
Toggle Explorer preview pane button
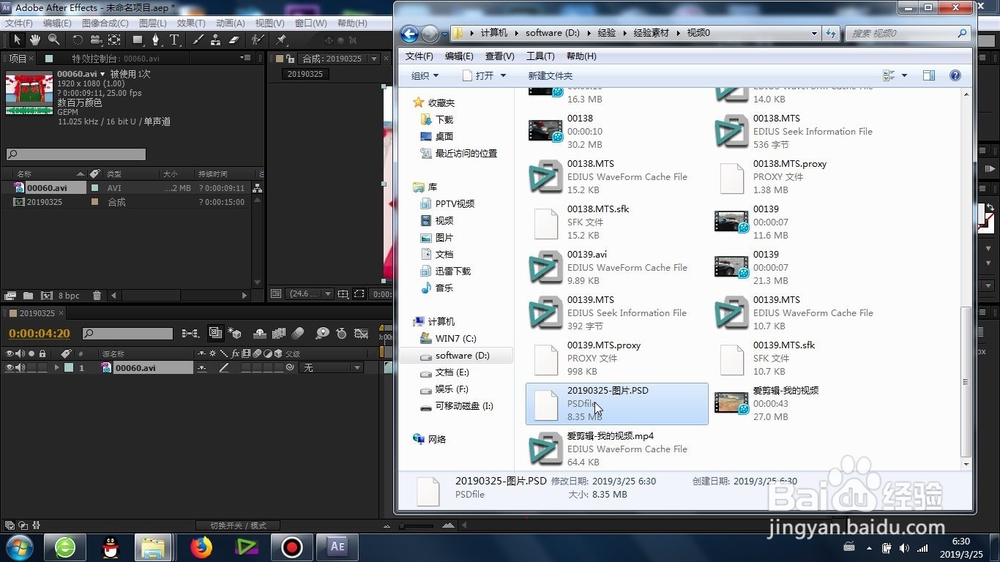point(929,75)
